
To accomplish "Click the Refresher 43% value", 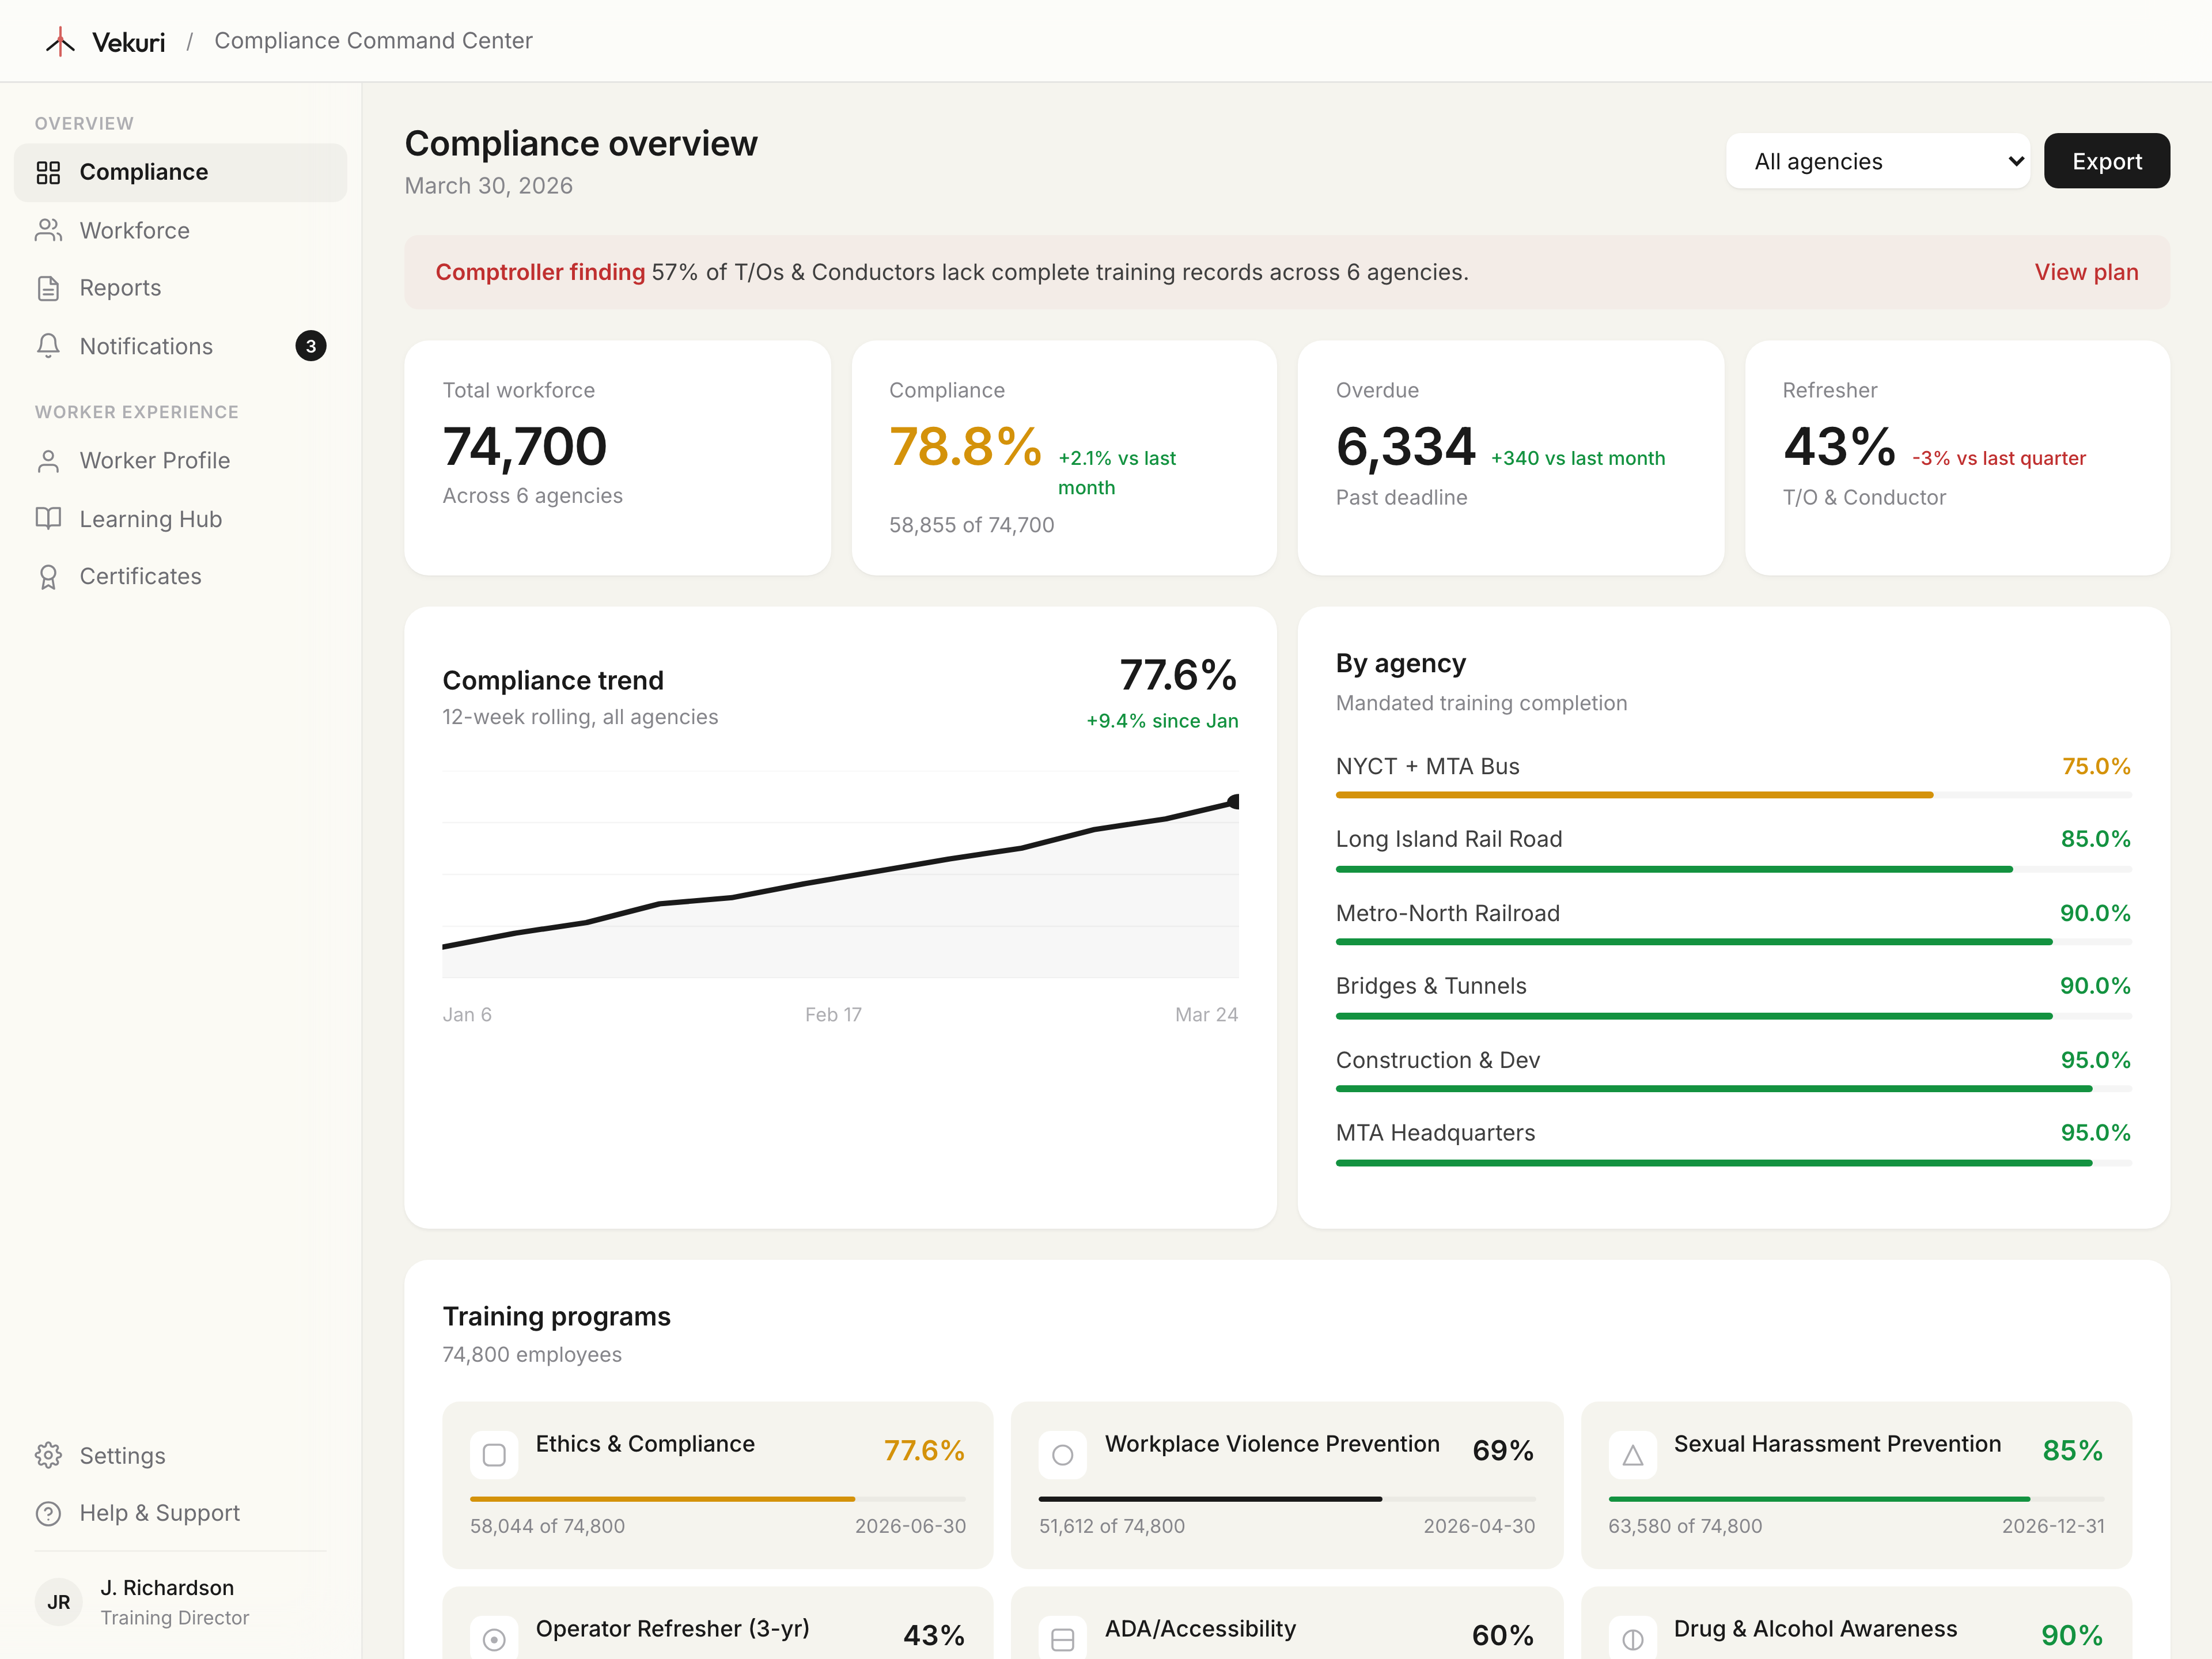I will coord(1839,446).
